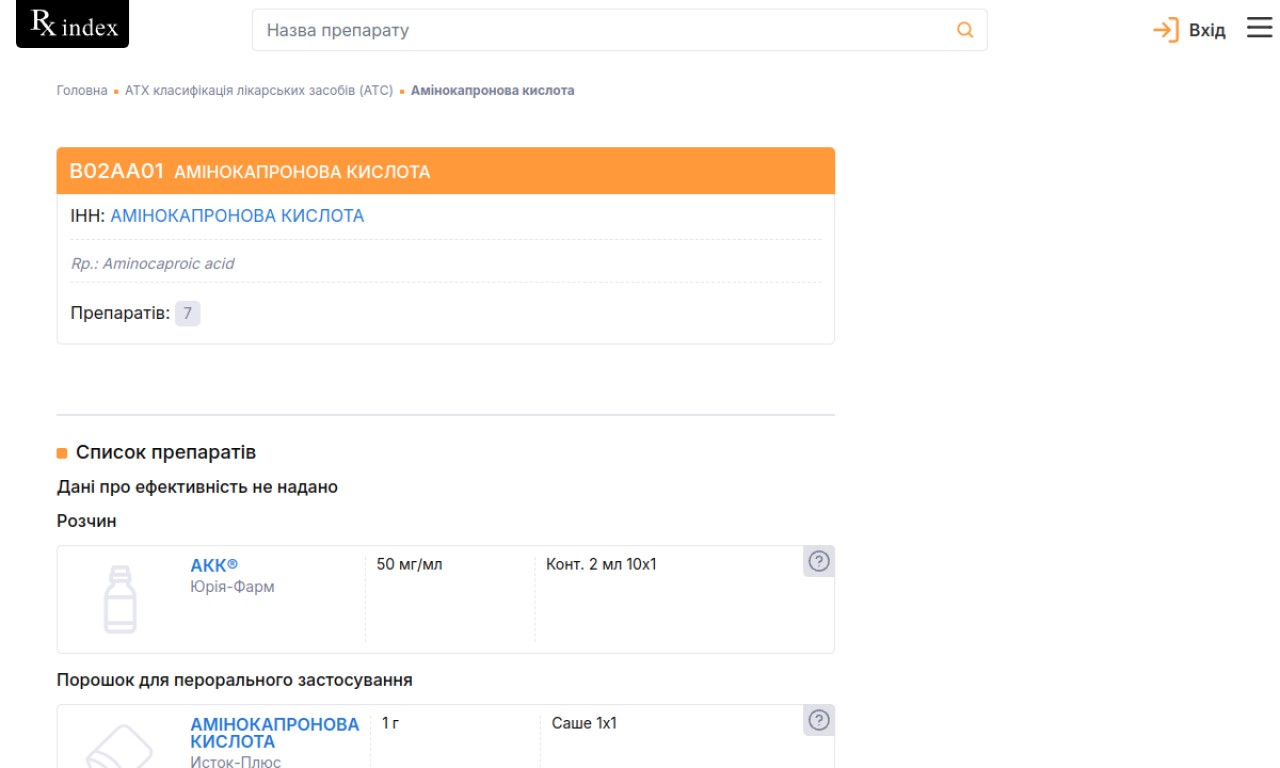This screenshot has height=768, width=1280.
Task: Click the 50 мг/мл dosage cell
Action: [x=409, y=564]
